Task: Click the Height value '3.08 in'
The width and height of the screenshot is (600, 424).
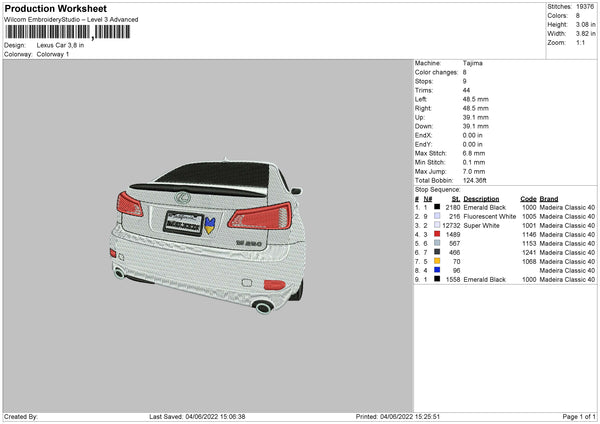Action: point(585,24)
